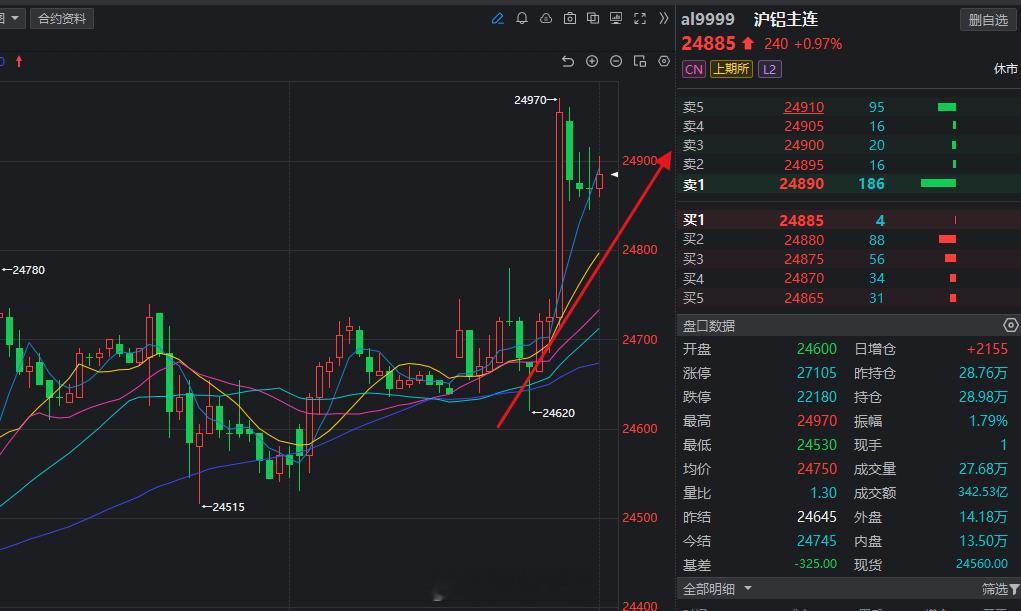Click 涨停 value 27105
This screenshot has width=1021, height=611.
click(x=817, y=373)
